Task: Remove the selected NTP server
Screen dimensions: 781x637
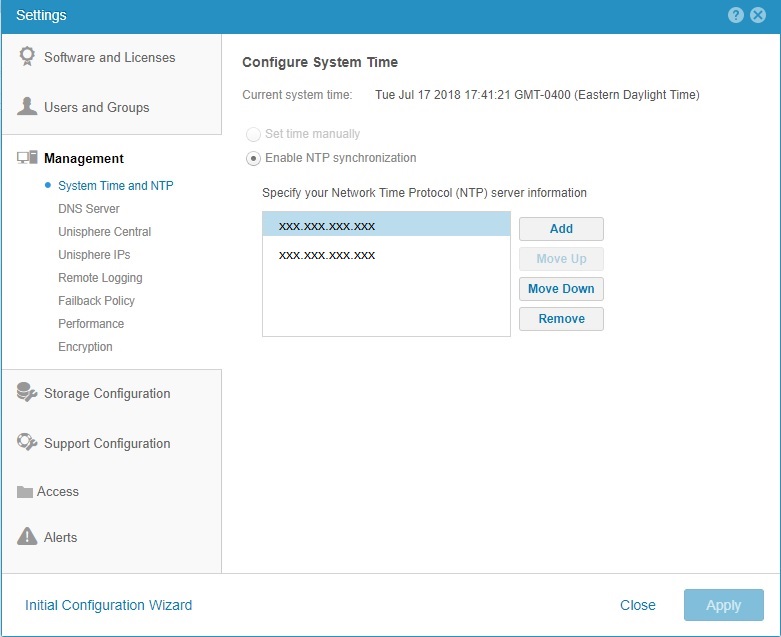Action: coord(561,319)
